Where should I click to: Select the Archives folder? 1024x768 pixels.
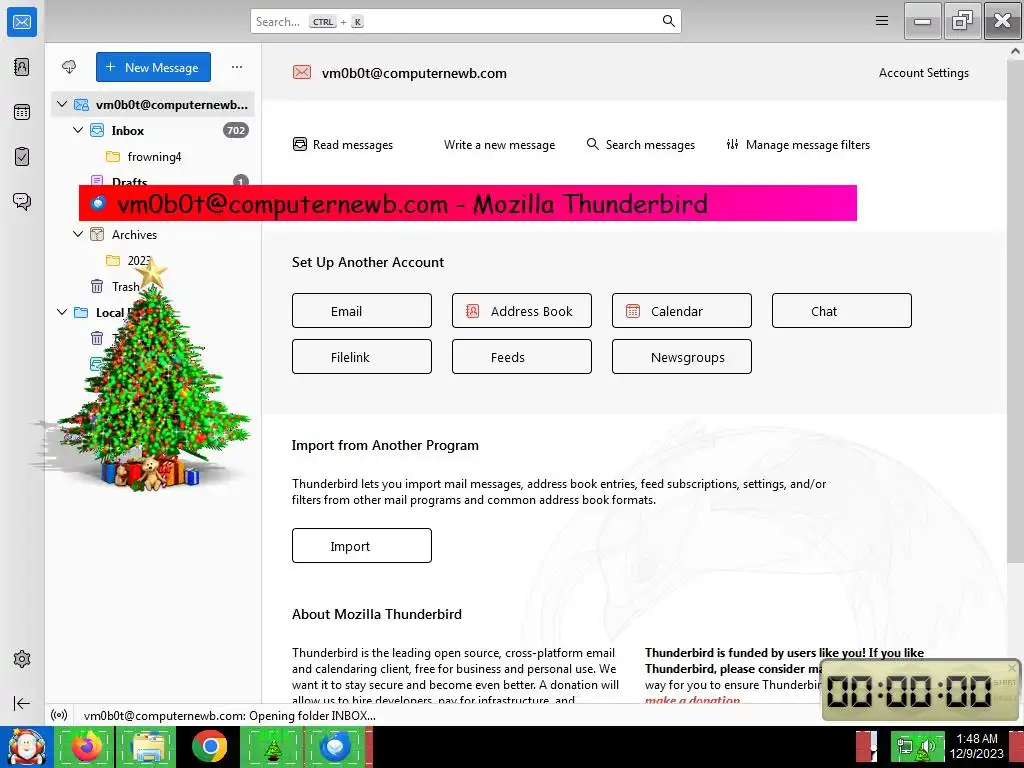(153, 234)
